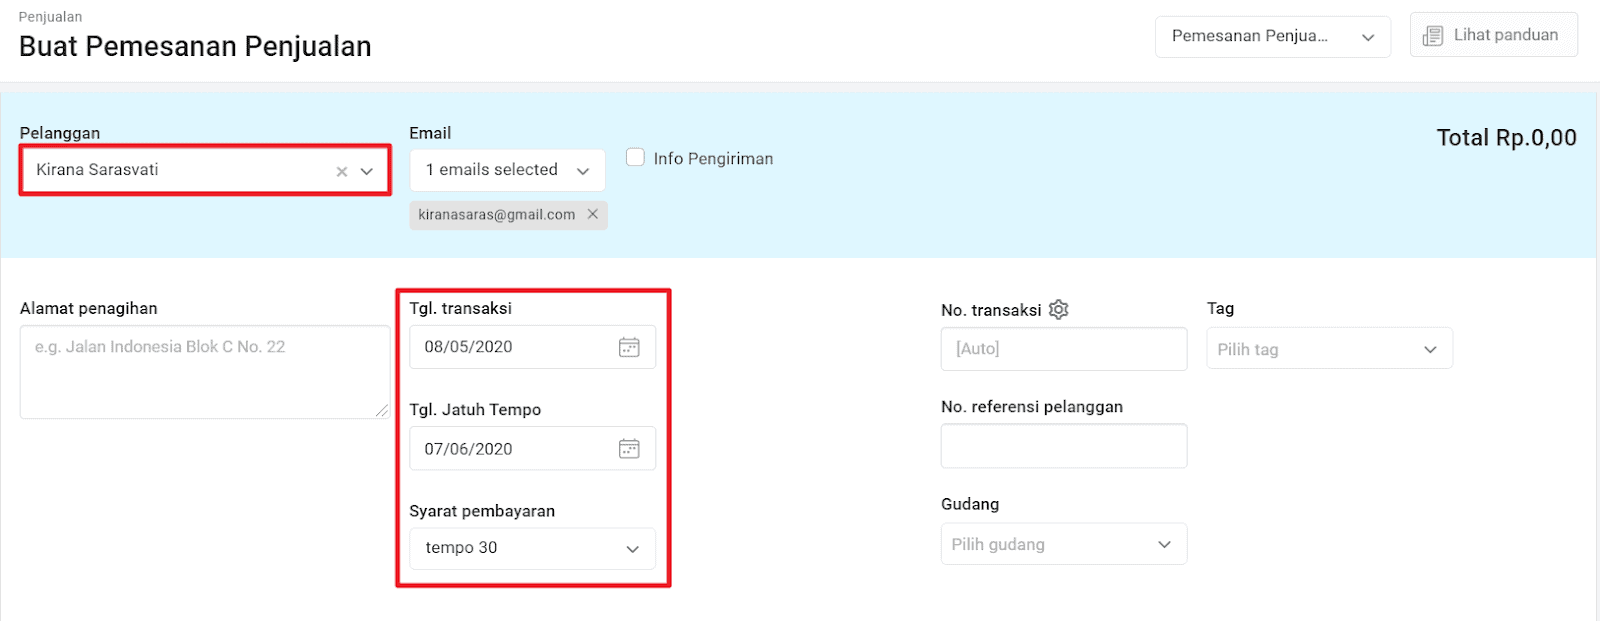This screenshot has height=621, width=1600.
Task: Open the Pilih gudang dropdown
Action: pos(1064,544)
